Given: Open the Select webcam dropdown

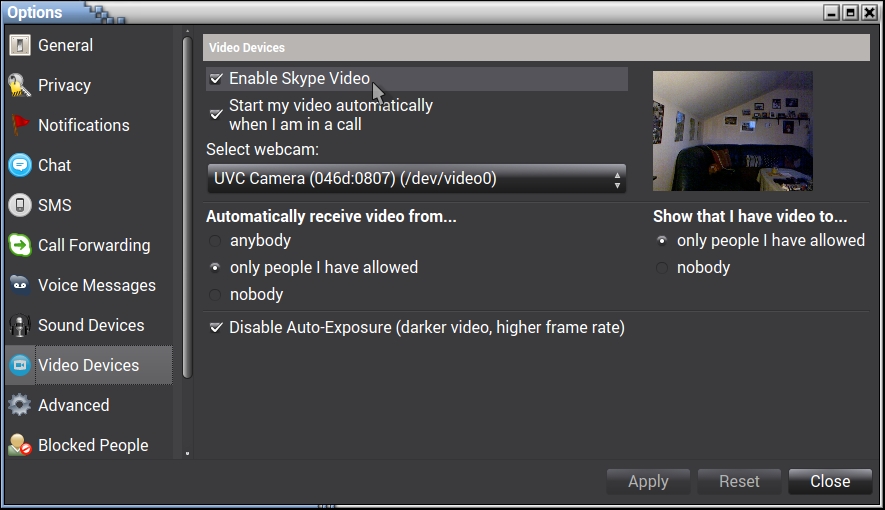Looking at the screenshot, I should click(x=416, y=180).
